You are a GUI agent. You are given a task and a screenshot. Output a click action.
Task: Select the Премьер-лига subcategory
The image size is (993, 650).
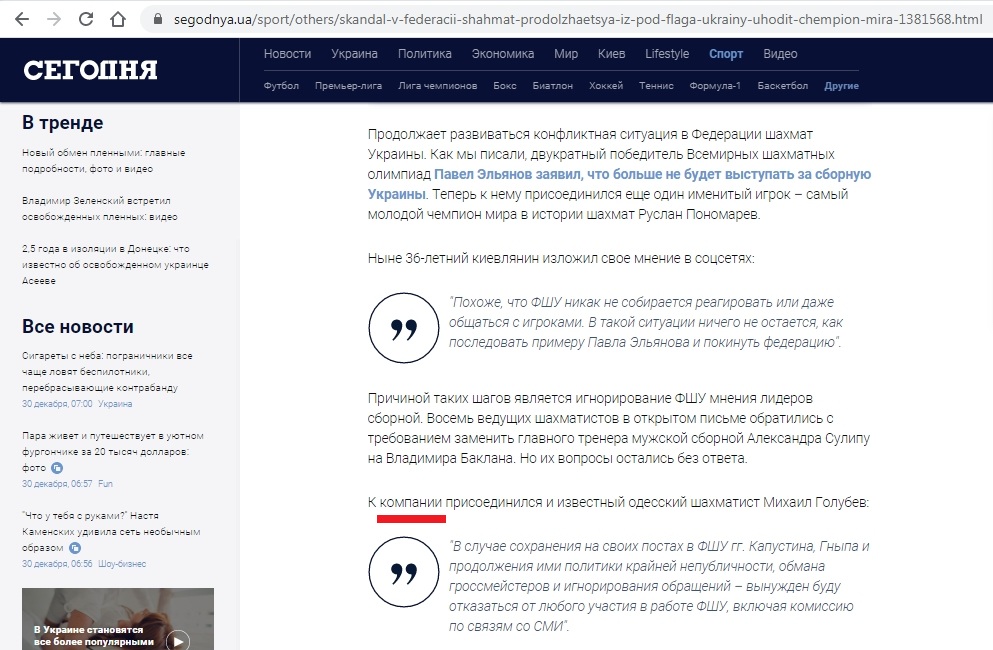coord(348,86)
